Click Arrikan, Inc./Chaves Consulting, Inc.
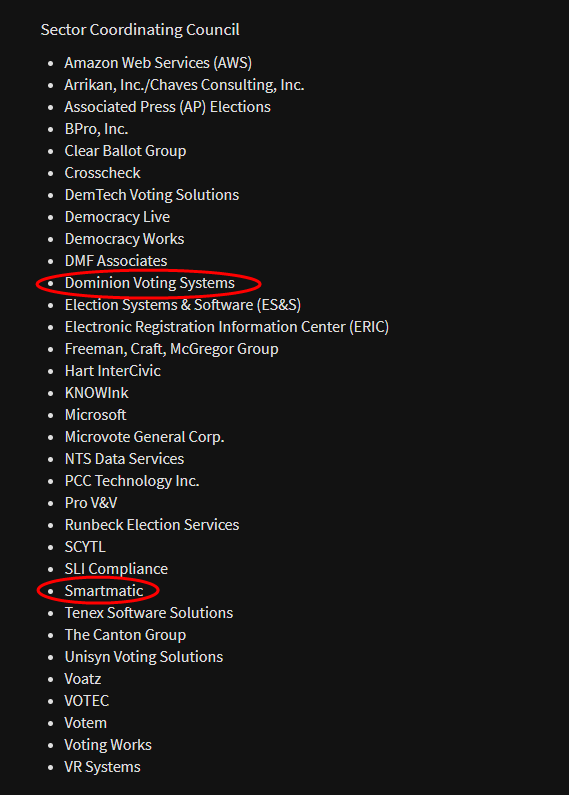569x795 pixels. click(x=184, y=85)
